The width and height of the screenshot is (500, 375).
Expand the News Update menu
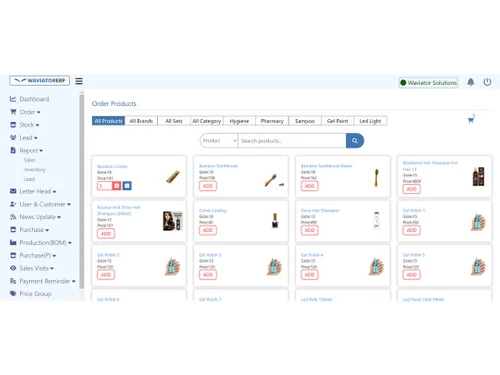click(x=40, y=217)
